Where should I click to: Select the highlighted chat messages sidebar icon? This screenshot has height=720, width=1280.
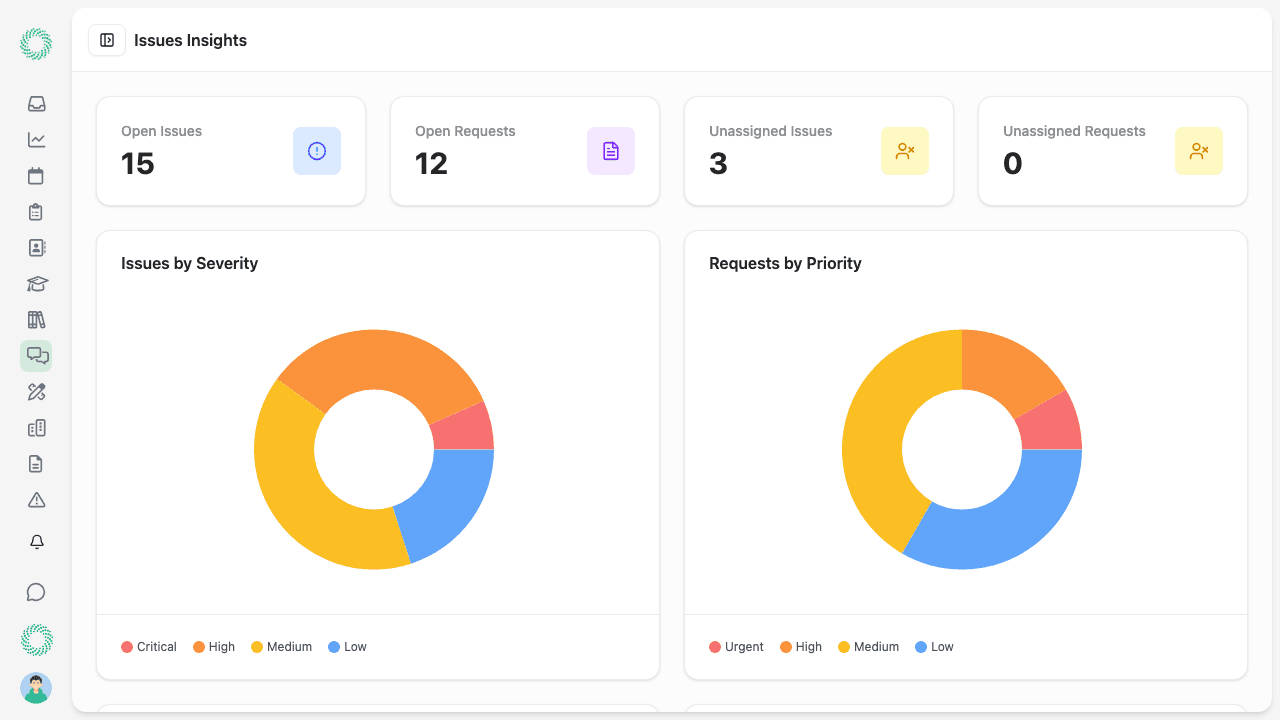pos(36,356)
